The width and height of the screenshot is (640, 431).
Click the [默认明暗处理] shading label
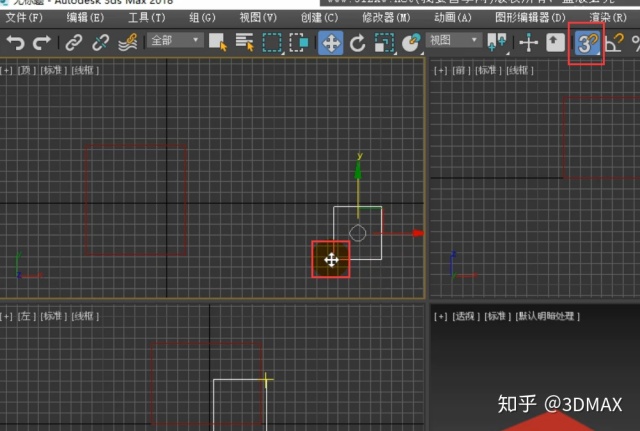point(547,316)
